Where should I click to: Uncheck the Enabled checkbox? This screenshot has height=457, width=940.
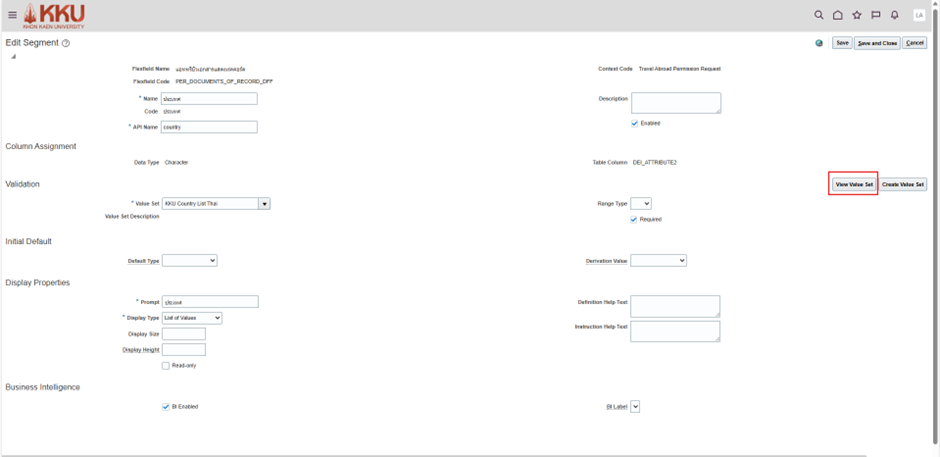[x=635, y=123]
